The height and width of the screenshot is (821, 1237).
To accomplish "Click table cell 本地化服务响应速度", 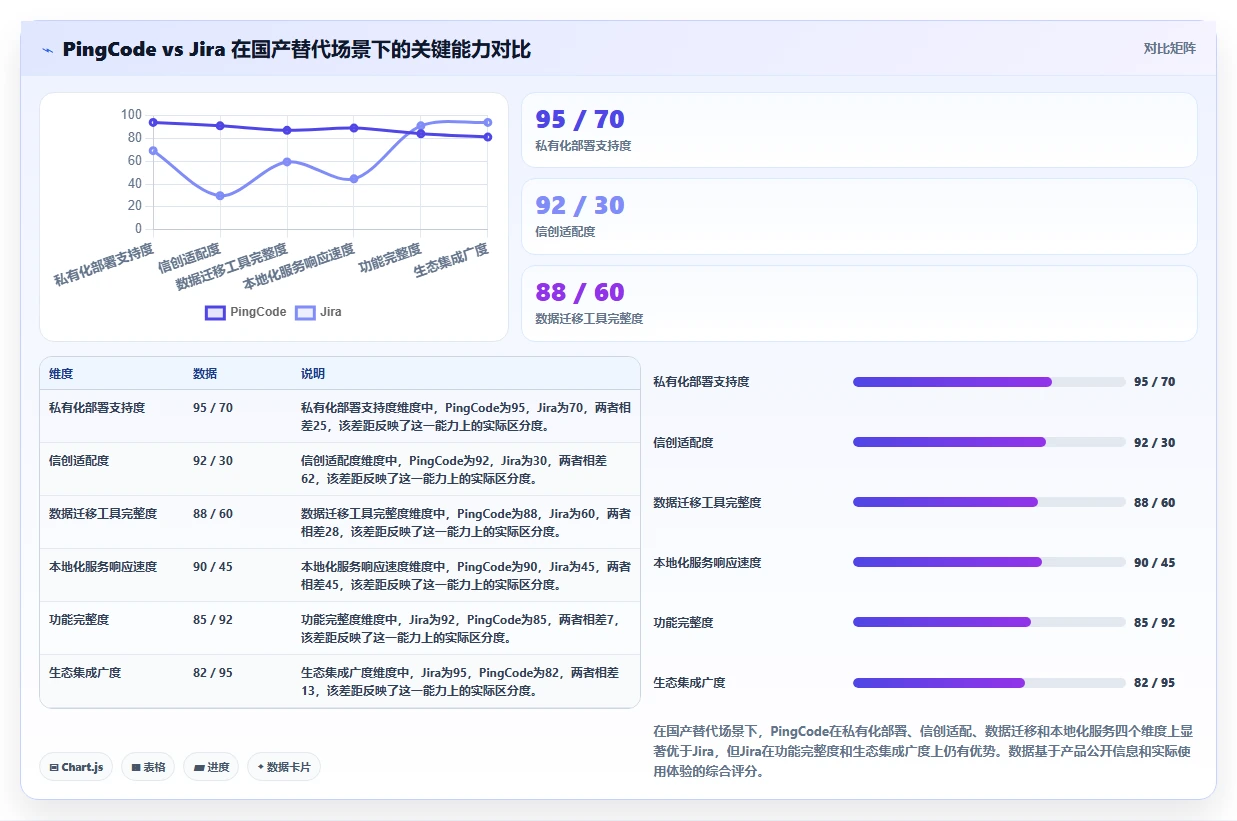I will [103, 567].
